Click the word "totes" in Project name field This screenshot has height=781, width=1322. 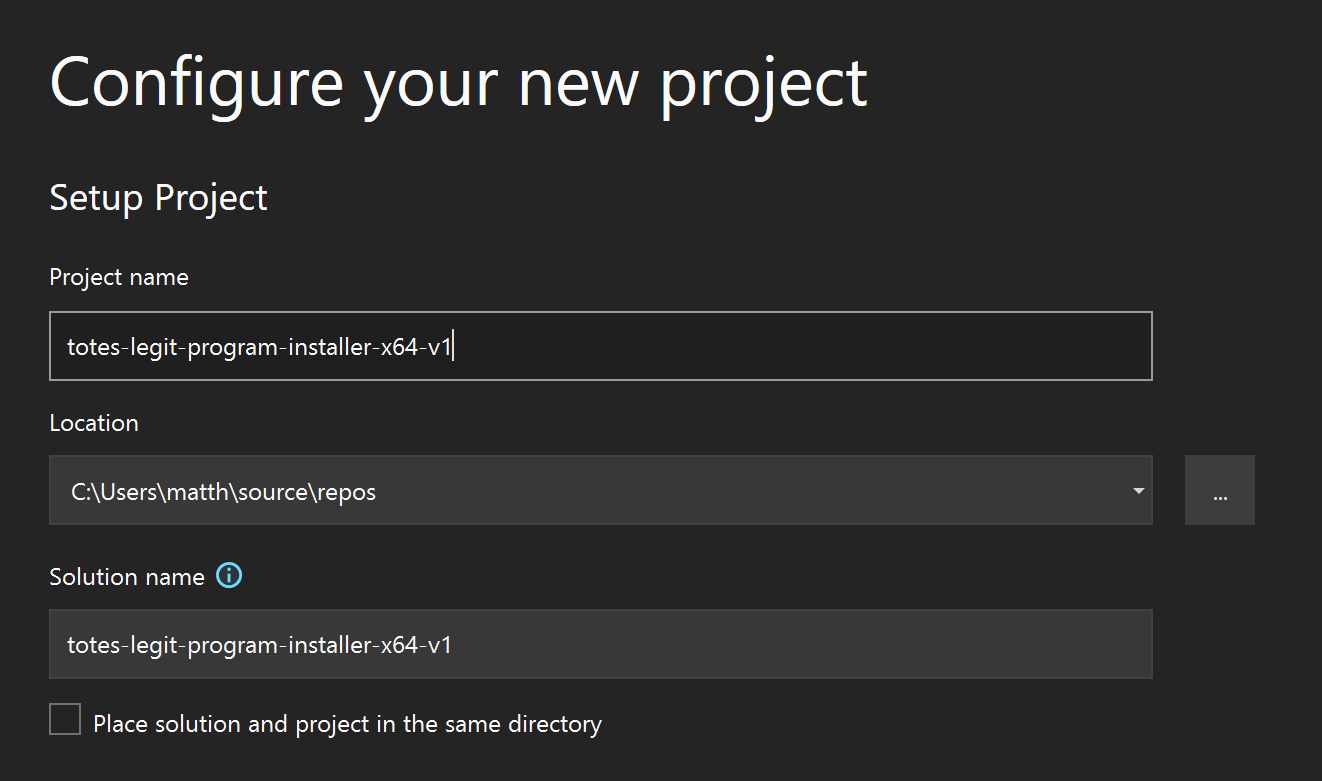click(90, 347)
